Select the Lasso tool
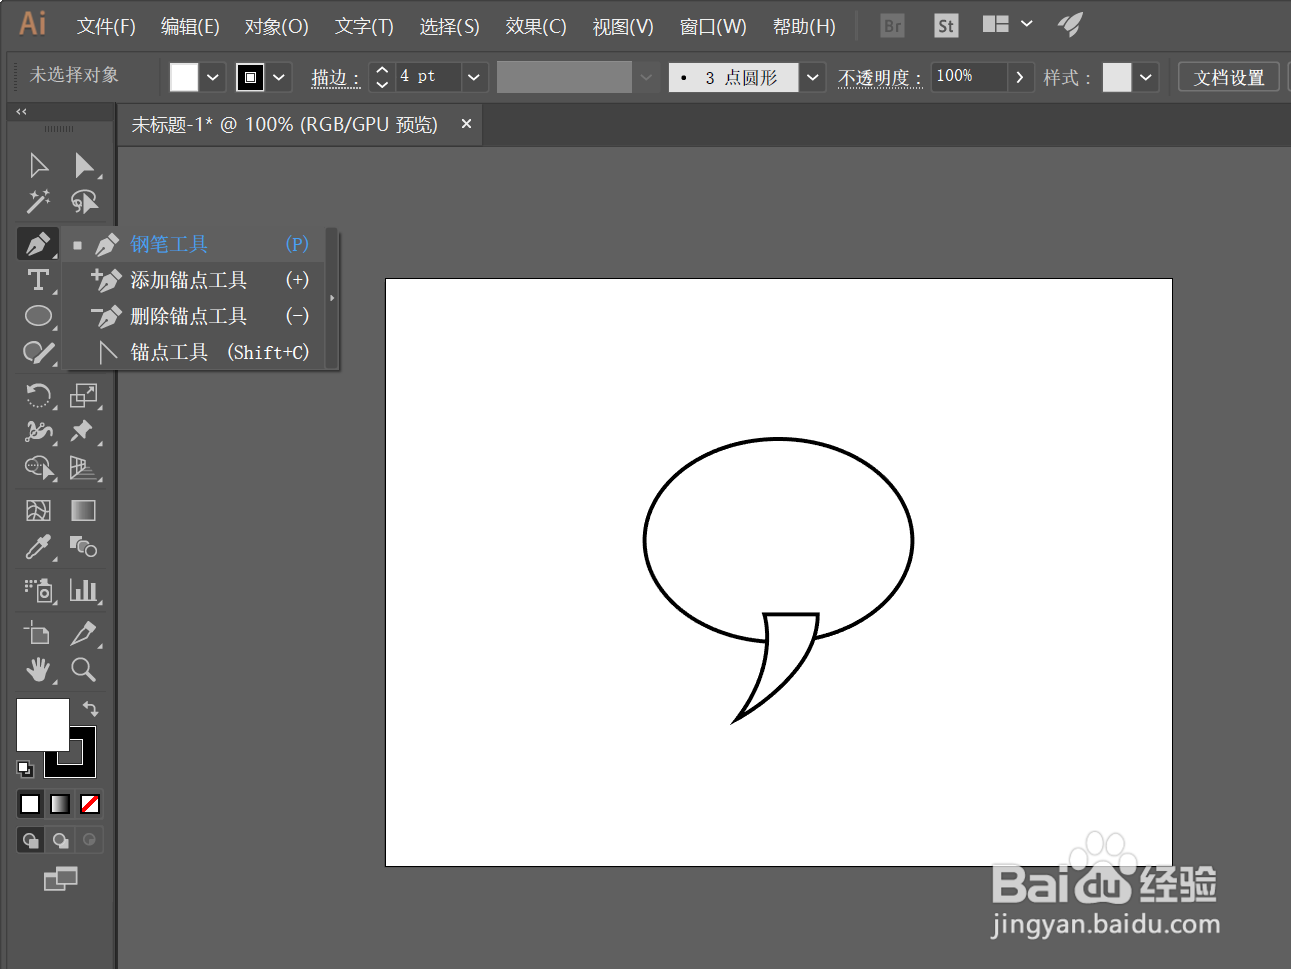Screen dimensions: 1291x969 [x=84, y=201]
